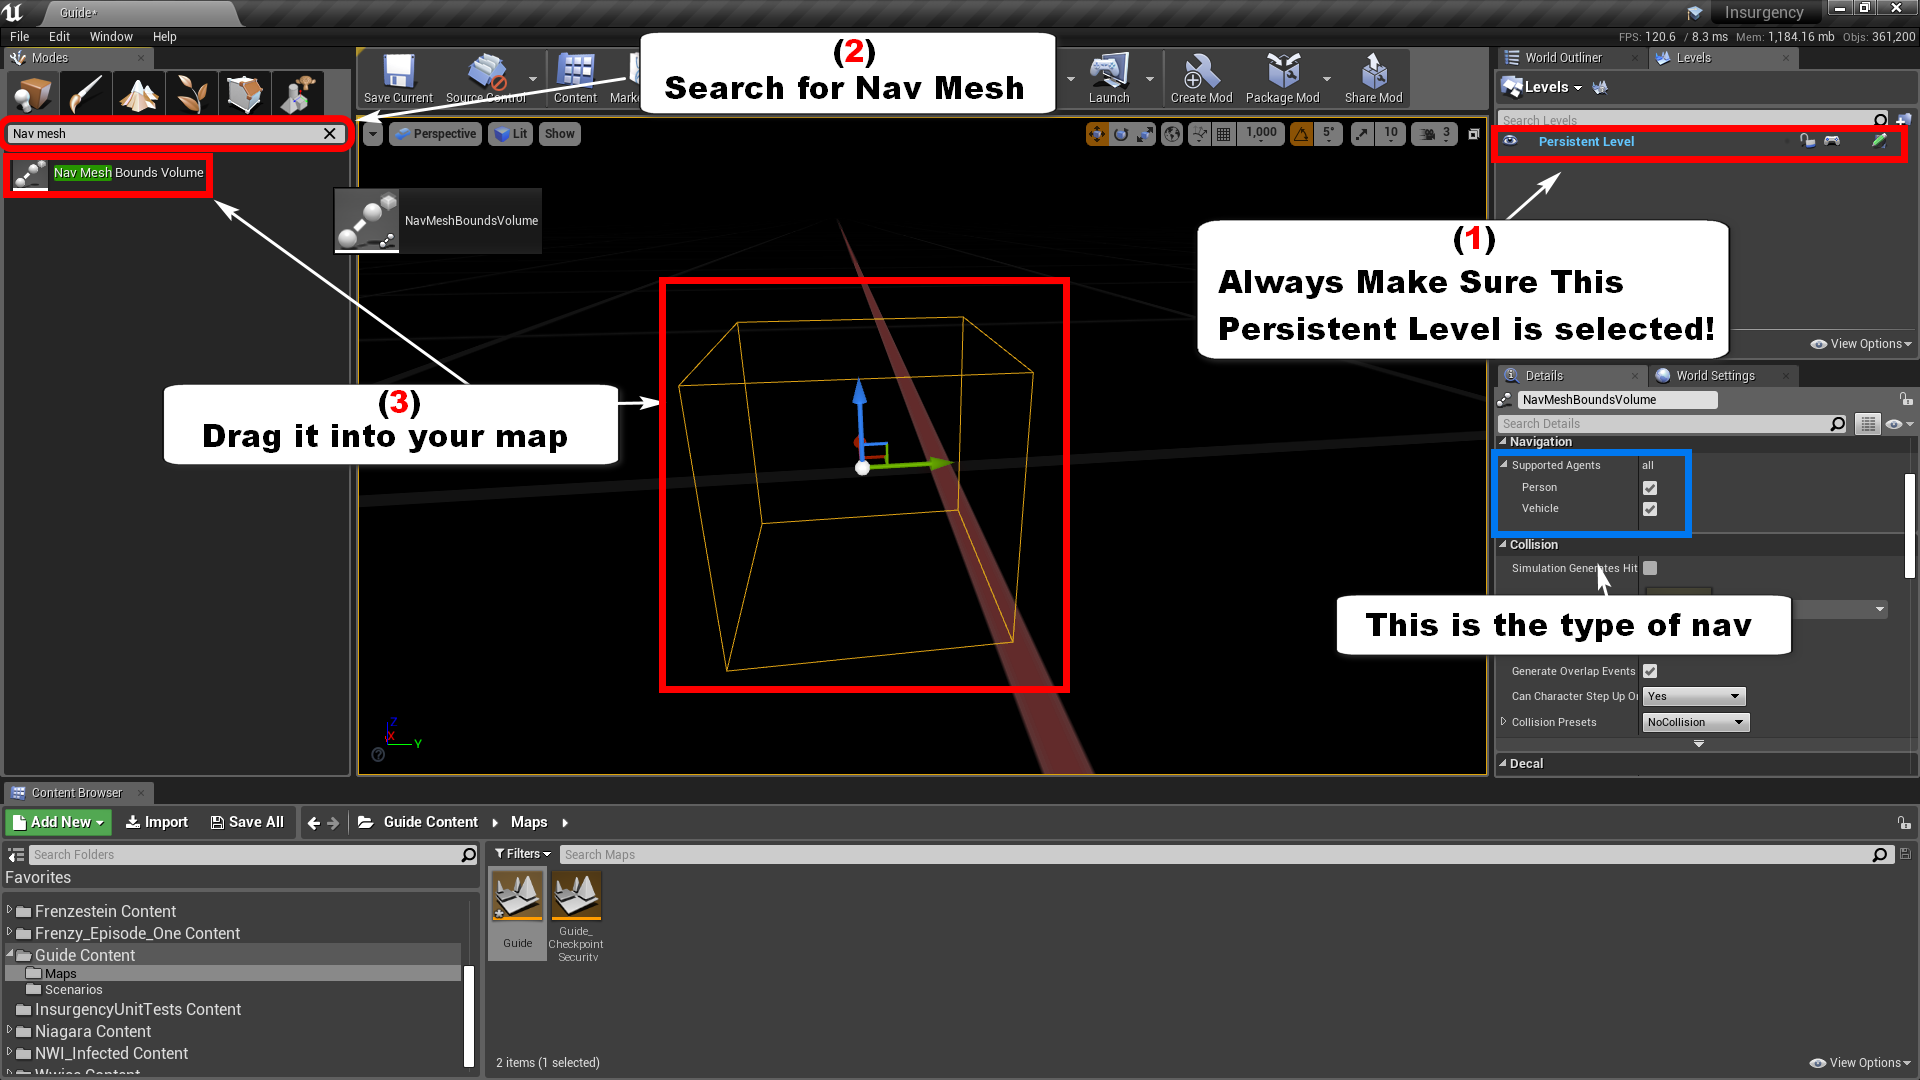Select Nav Mesh Bounds Volume in Modes list
Screen dimensions: 1920x1080
(x=109, y=173)
